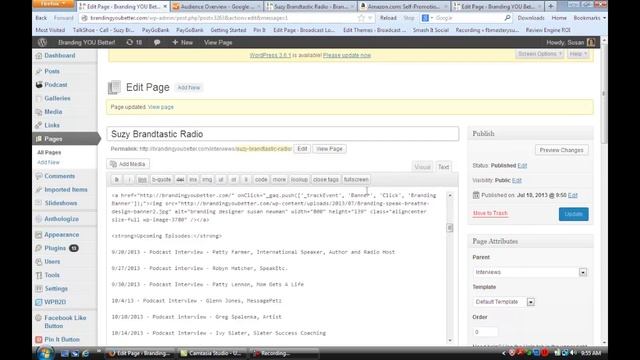Click Move to Trash link

click(x=490, y=213)
